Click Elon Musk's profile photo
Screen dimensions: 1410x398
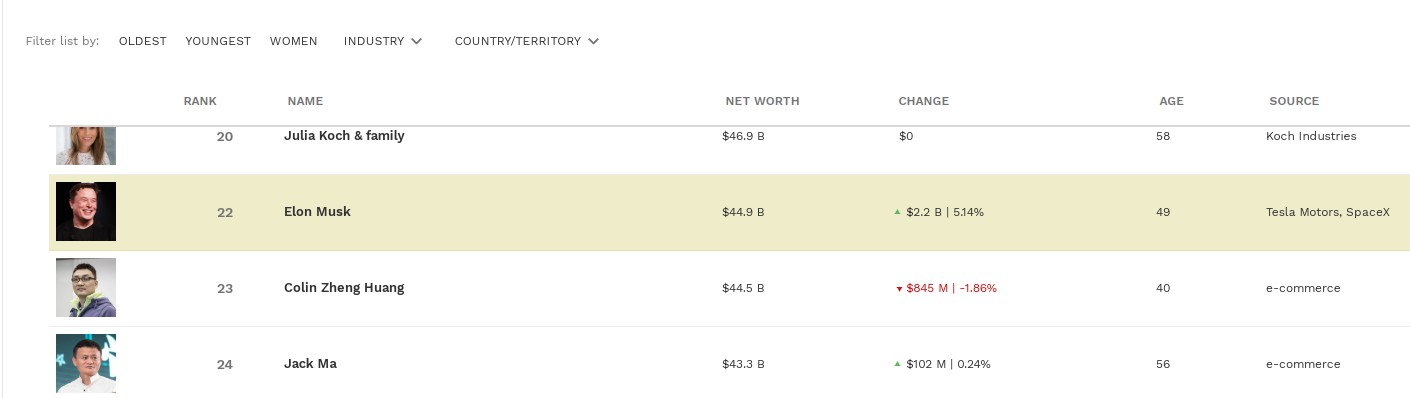pos(86,211)
